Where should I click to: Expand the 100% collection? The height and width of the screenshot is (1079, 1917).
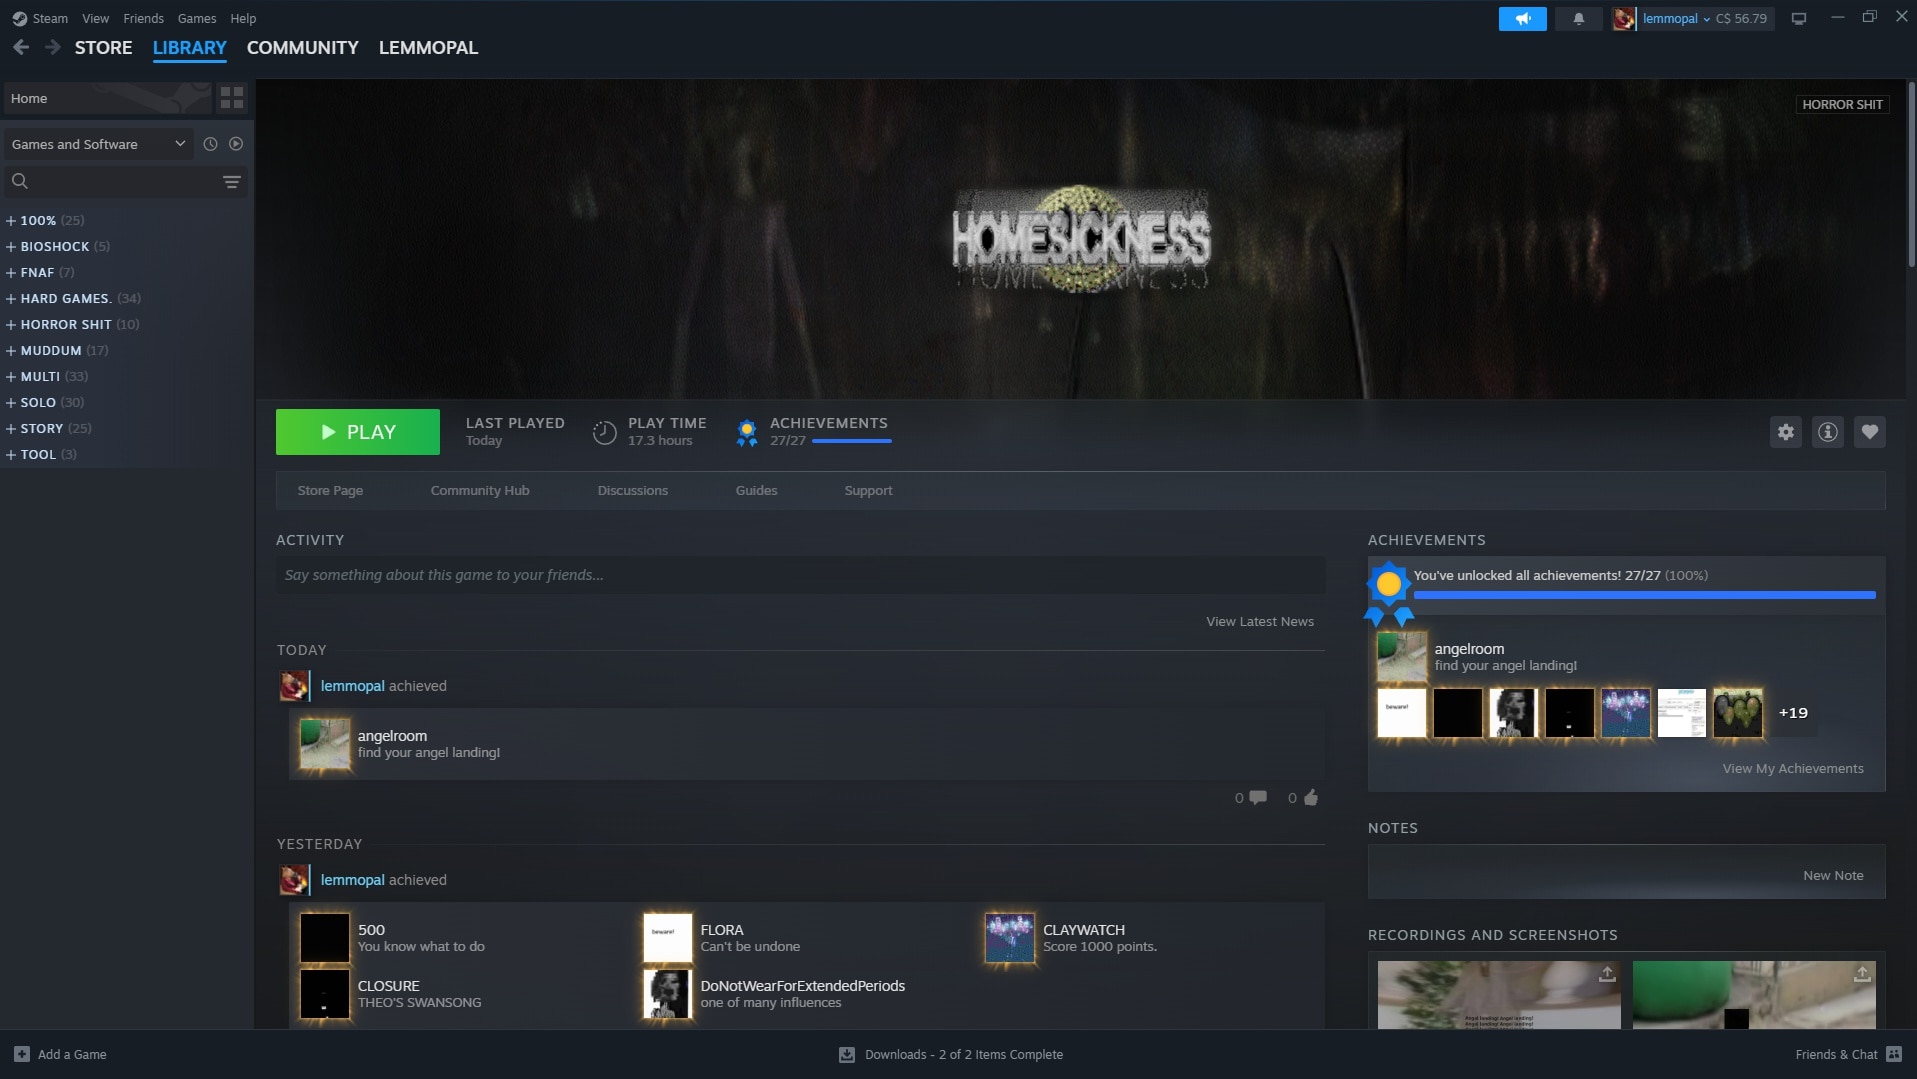11,220
